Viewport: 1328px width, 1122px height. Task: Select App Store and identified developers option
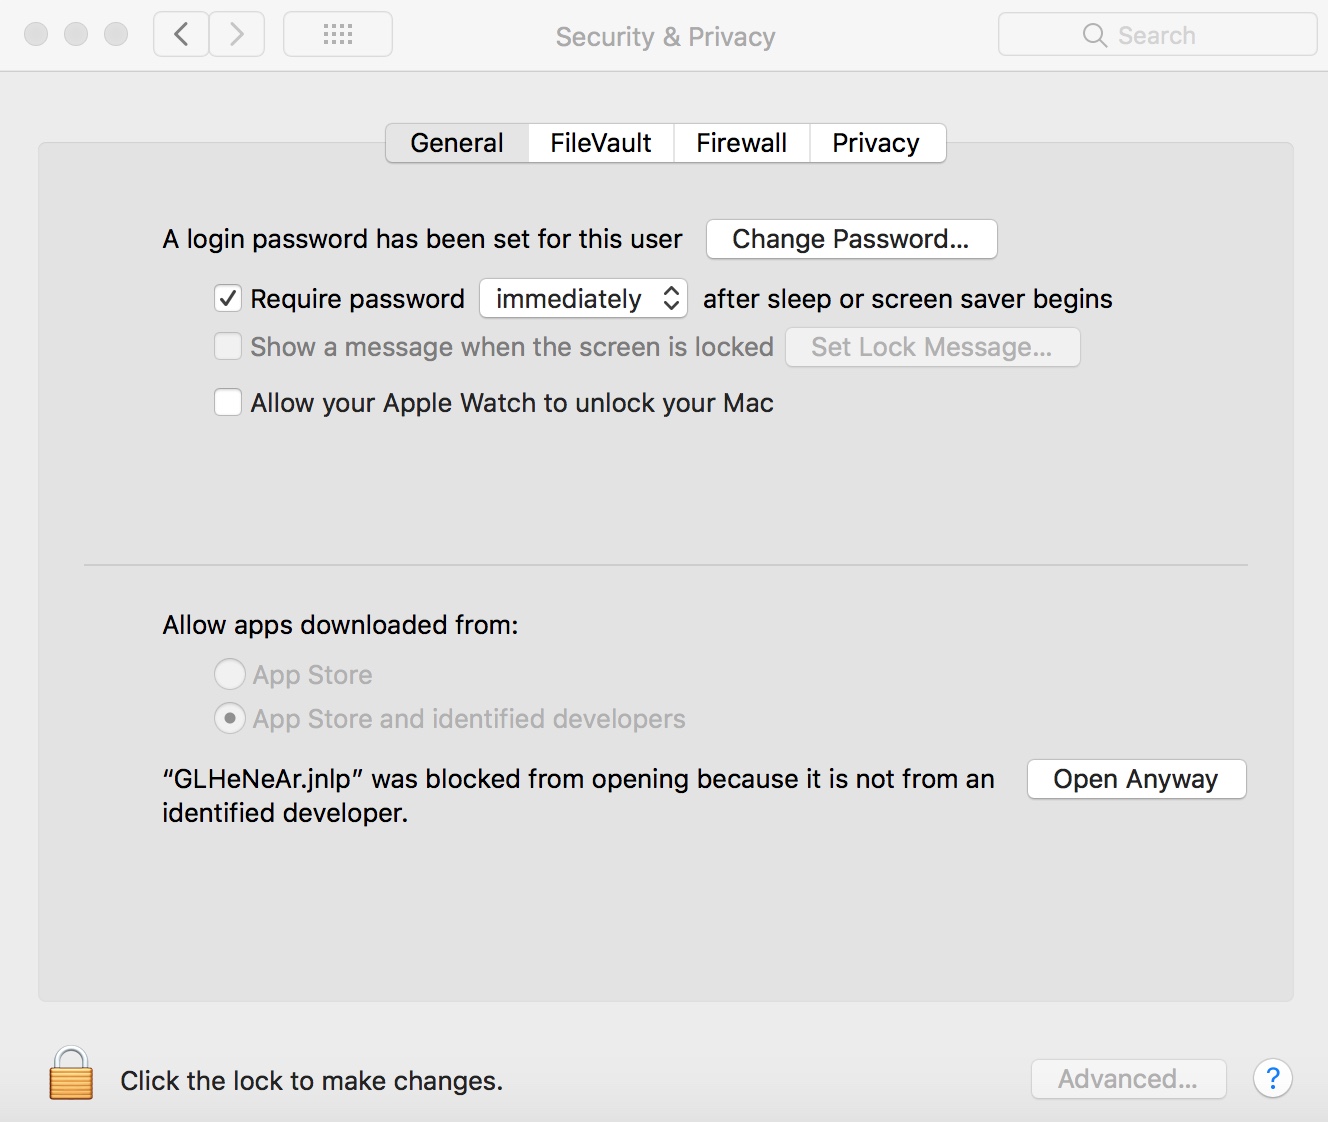(230, 718)
